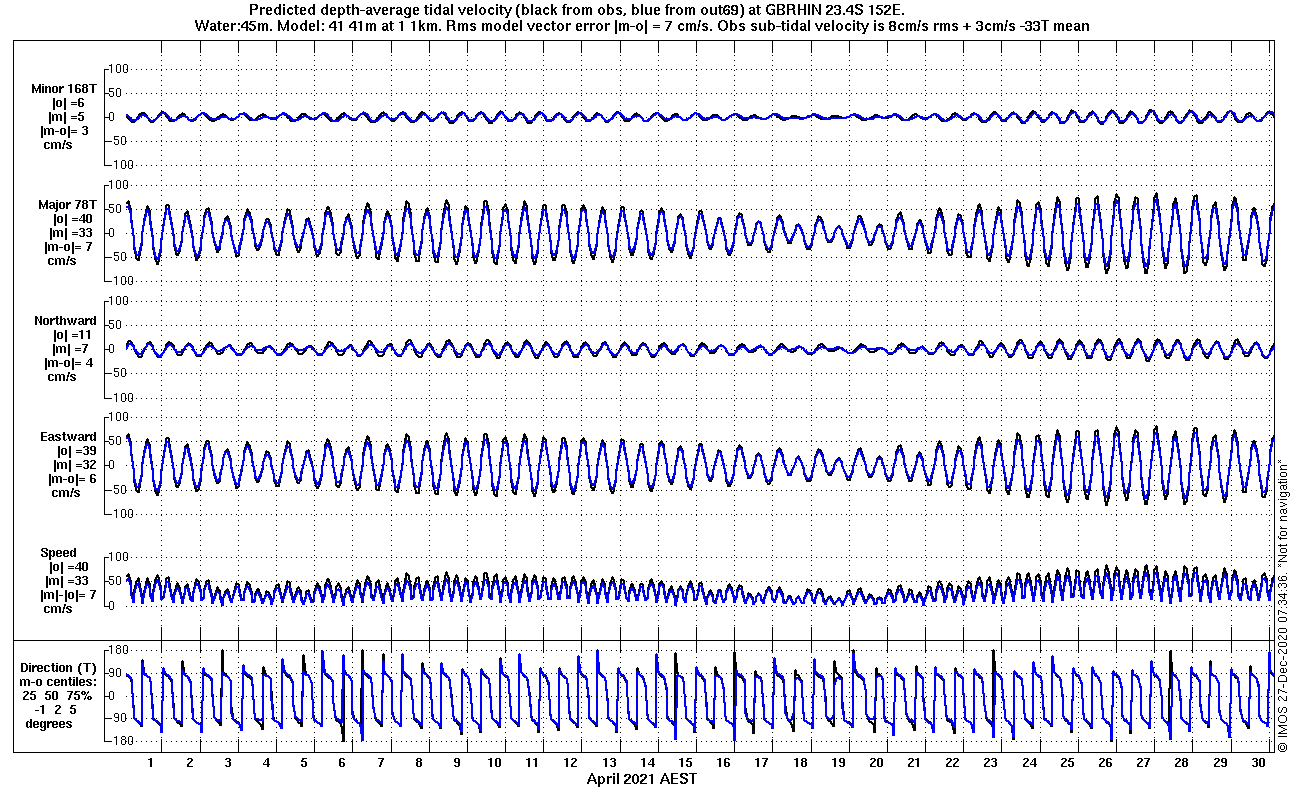
Task: Click '|o| =40' in the Speed panel
Action: (69, 567)
